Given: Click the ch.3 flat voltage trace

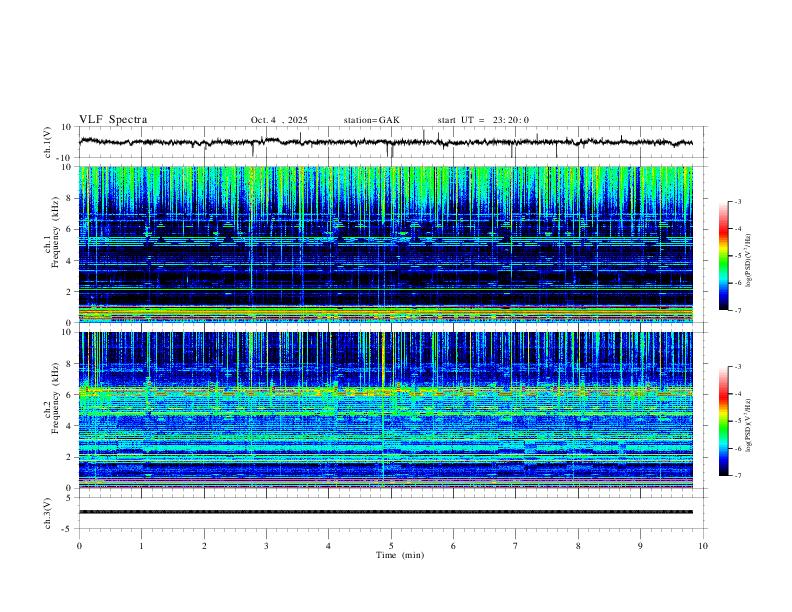Looking at the screenshot, I should tap(386, 512).
